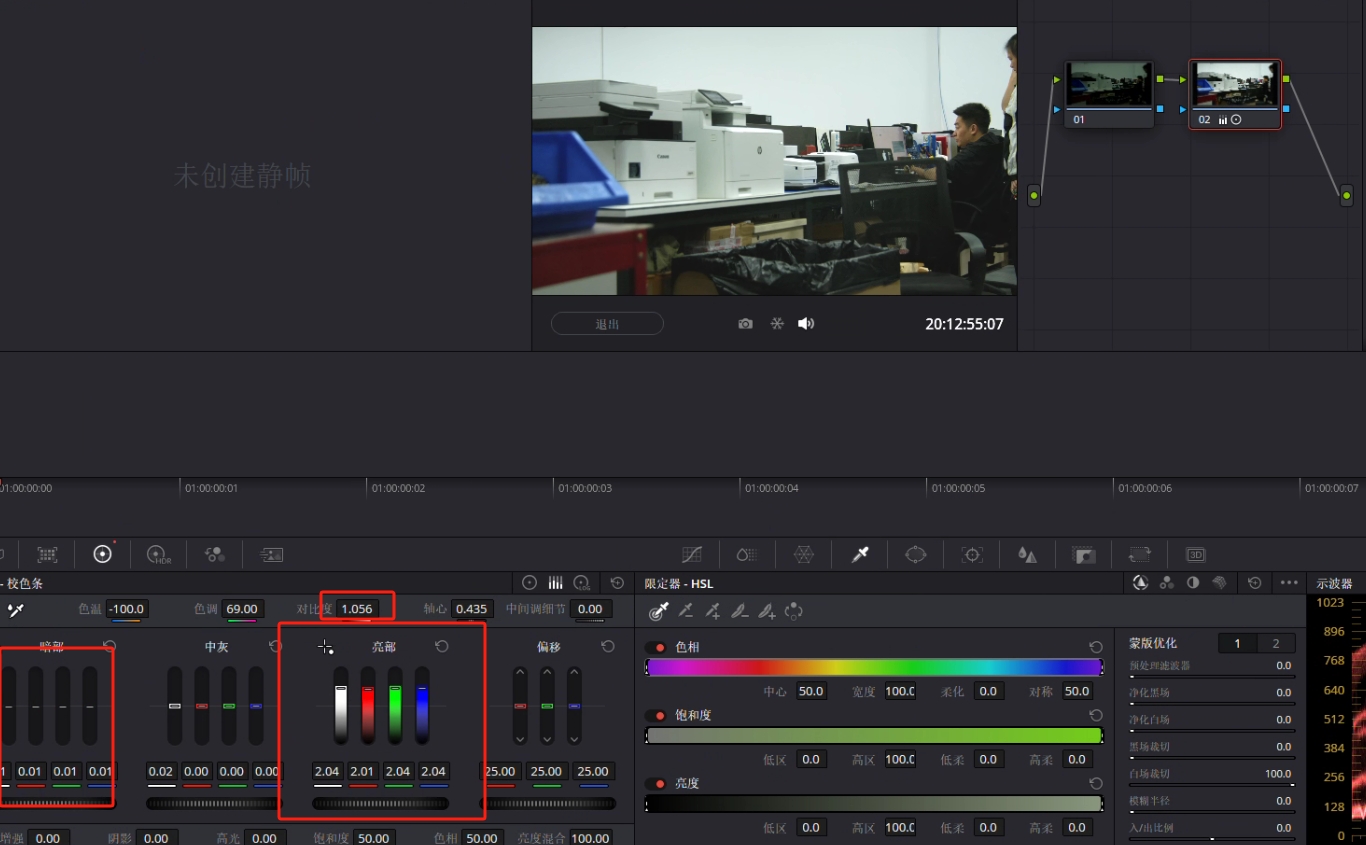Choose luminance qualifier mode icon
Image resolution: width=1366 pixels, height=845 pixels.
pyautogui.click(x=1193, y=583)
